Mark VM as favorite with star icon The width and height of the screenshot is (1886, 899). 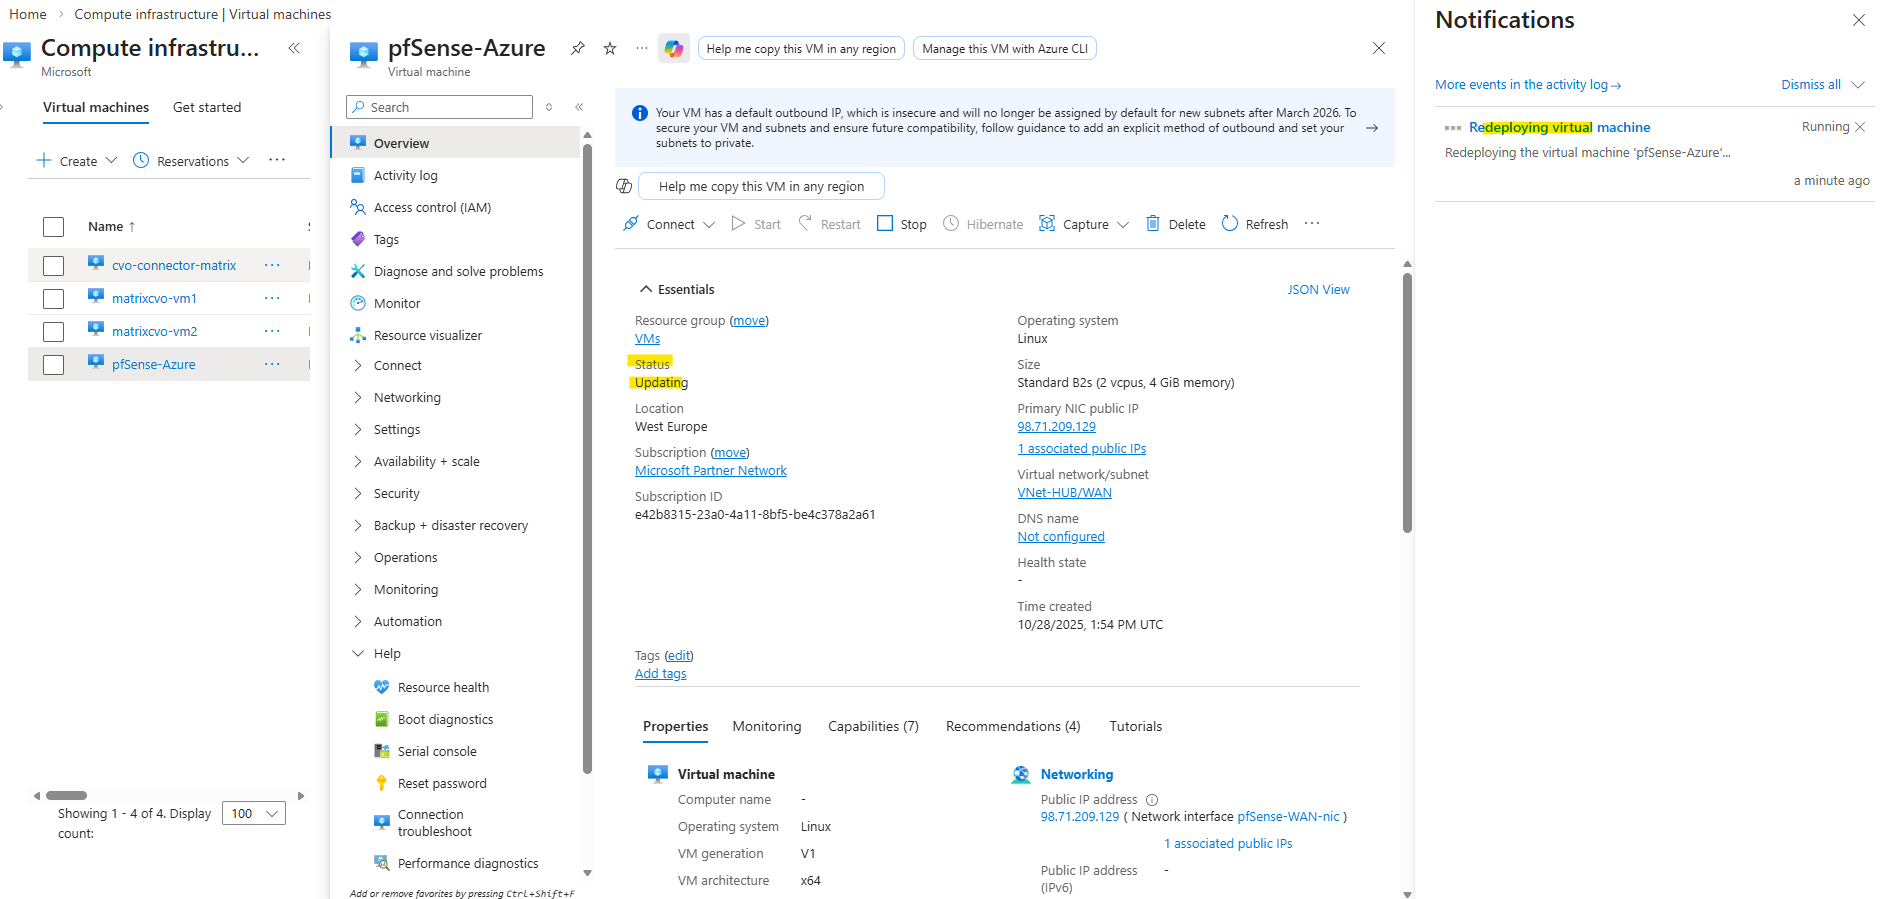pyautogui.click(x=610, y=48)
